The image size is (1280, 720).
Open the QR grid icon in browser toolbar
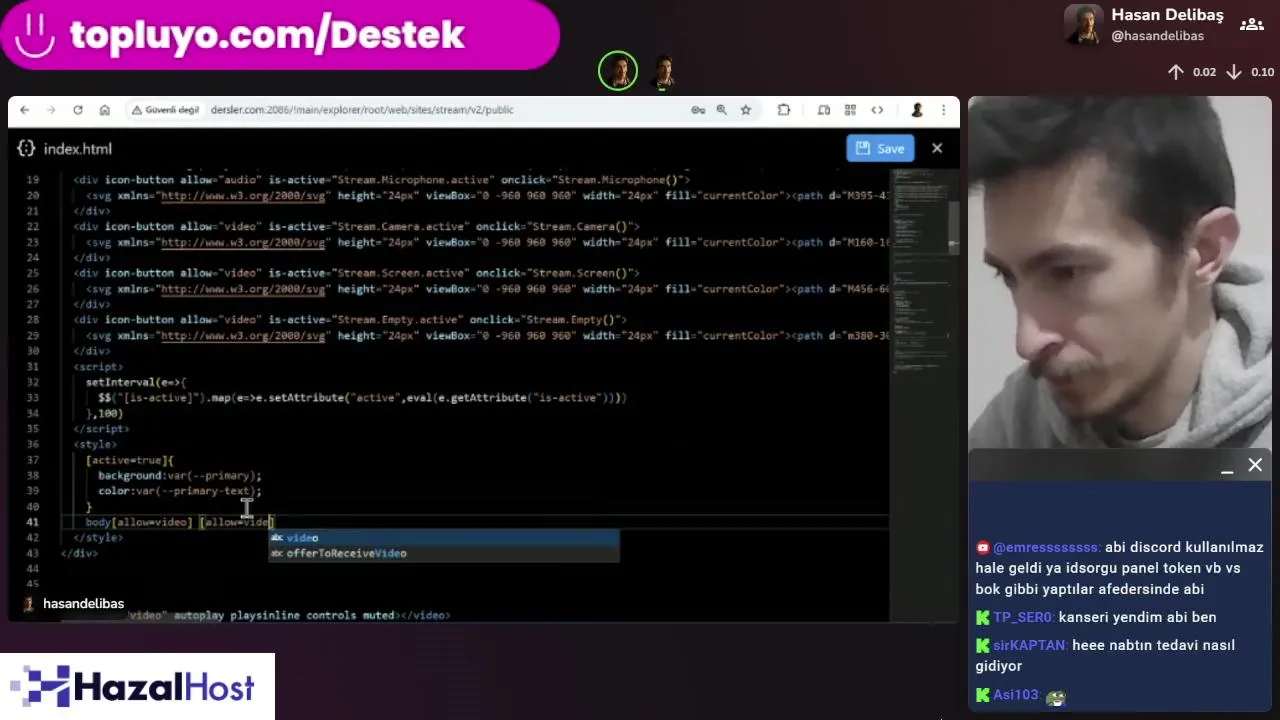coord(850,110)
